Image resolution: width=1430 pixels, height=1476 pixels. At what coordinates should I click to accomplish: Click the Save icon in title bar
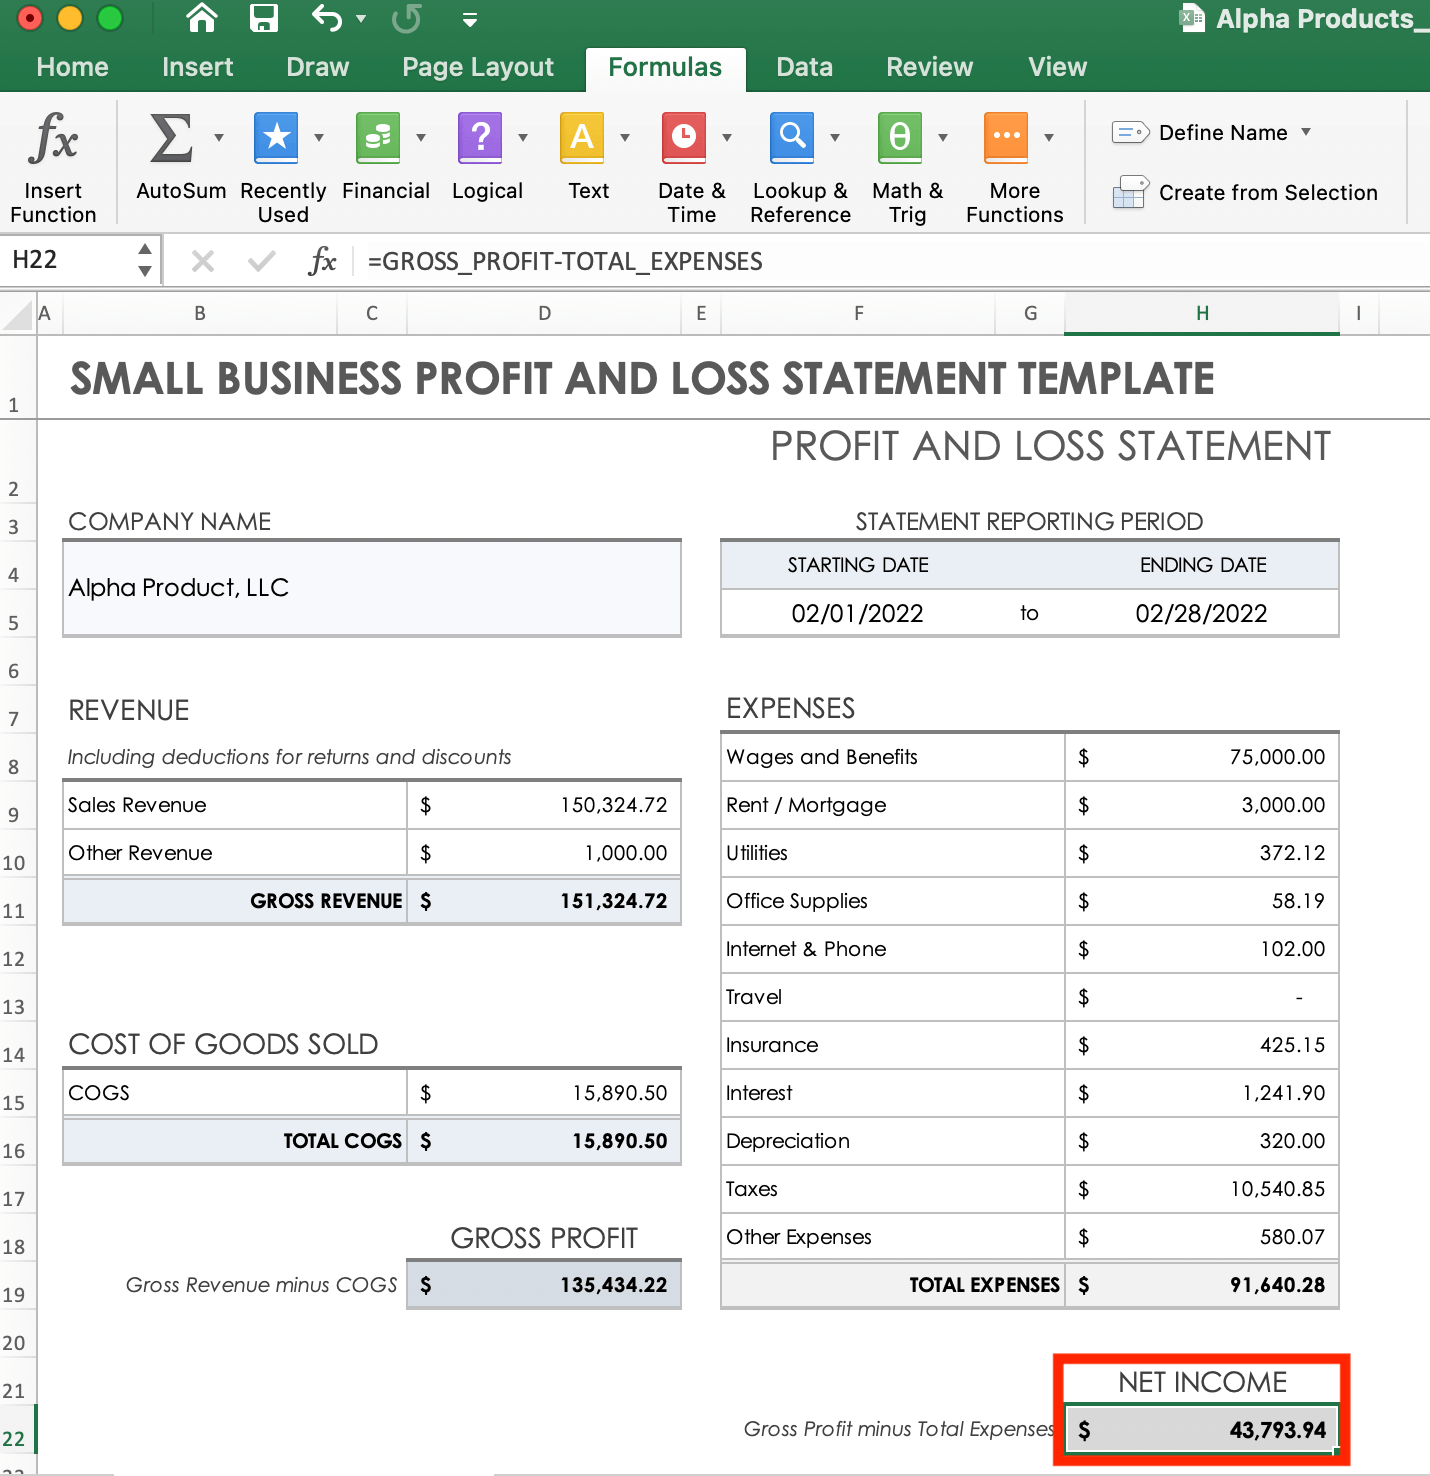click(x=264, y=18)
